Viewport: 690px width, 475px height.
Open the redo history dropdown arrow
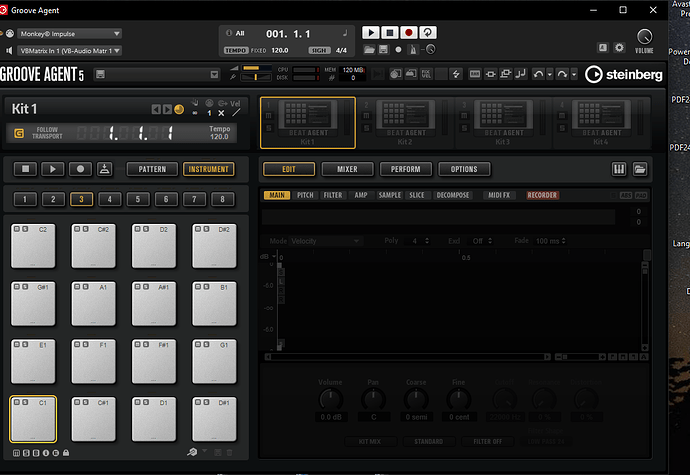pyautogui.click(x=574, y=74)
